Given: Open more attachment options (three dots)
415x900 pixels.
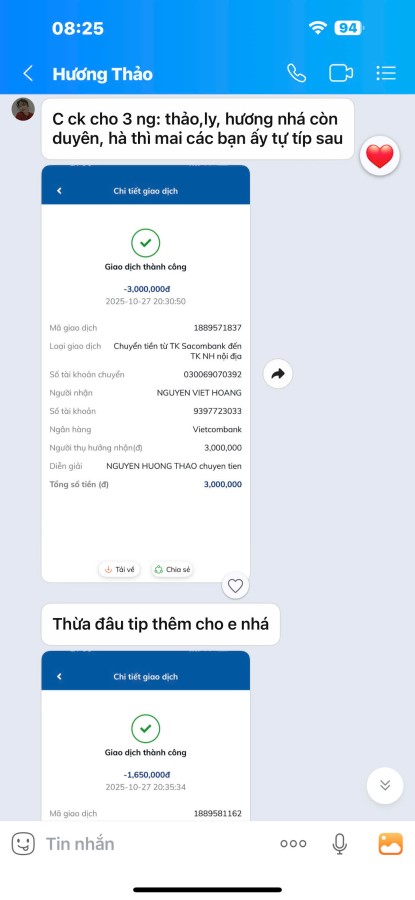Looking at the screenshot, I should pyautogui.click(x=293, y=843).
